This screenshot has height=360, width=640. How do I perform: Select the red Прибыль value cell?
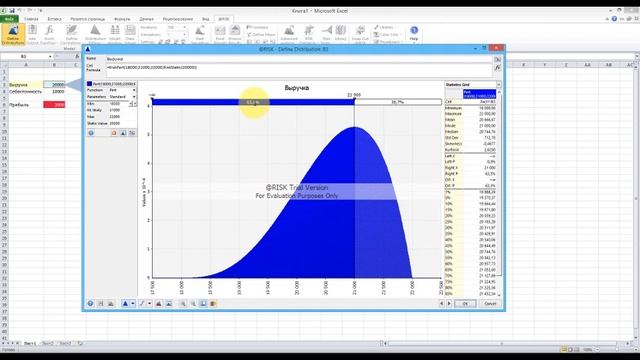point(54,105)
